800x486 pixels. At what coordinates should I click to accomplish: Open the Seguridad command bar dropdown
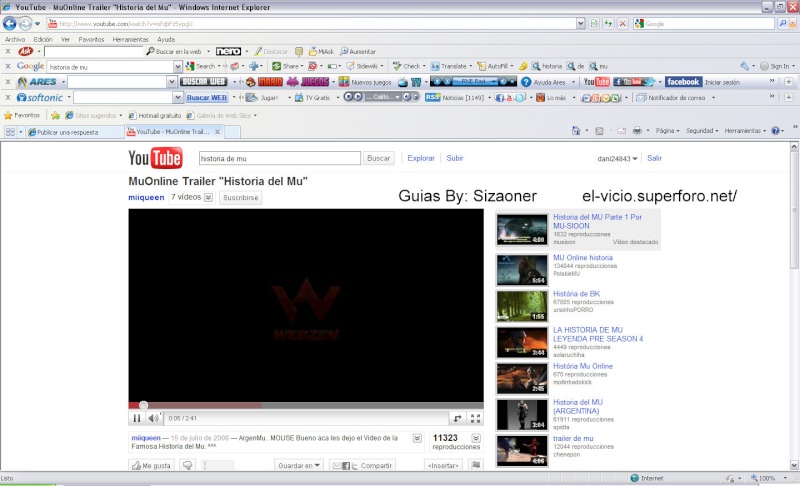click(702, 131)
